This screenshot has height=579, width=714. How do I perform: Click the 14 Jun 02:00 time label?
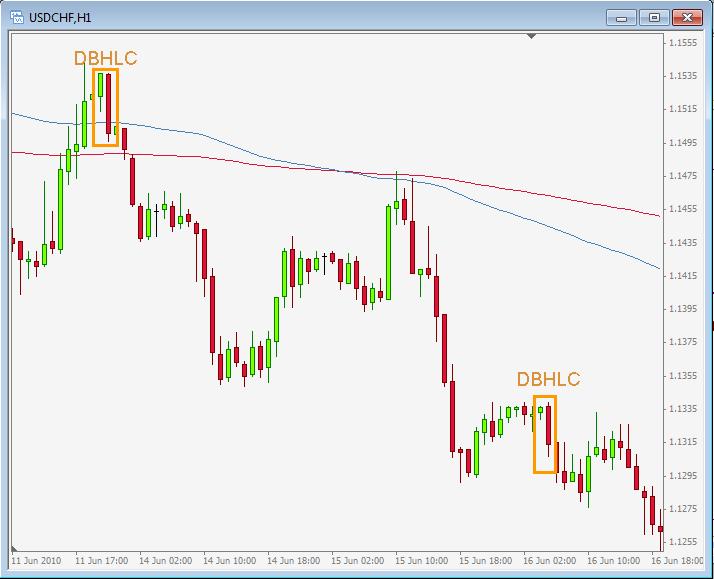coord(165,560)
